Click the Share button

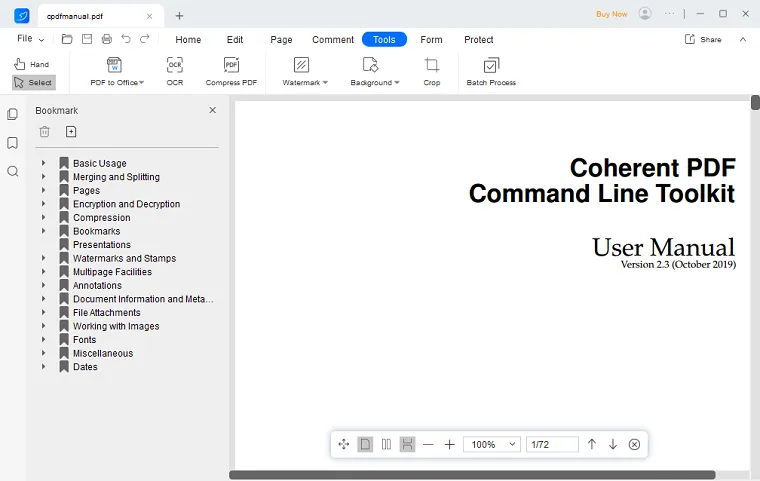pos(703,39)
